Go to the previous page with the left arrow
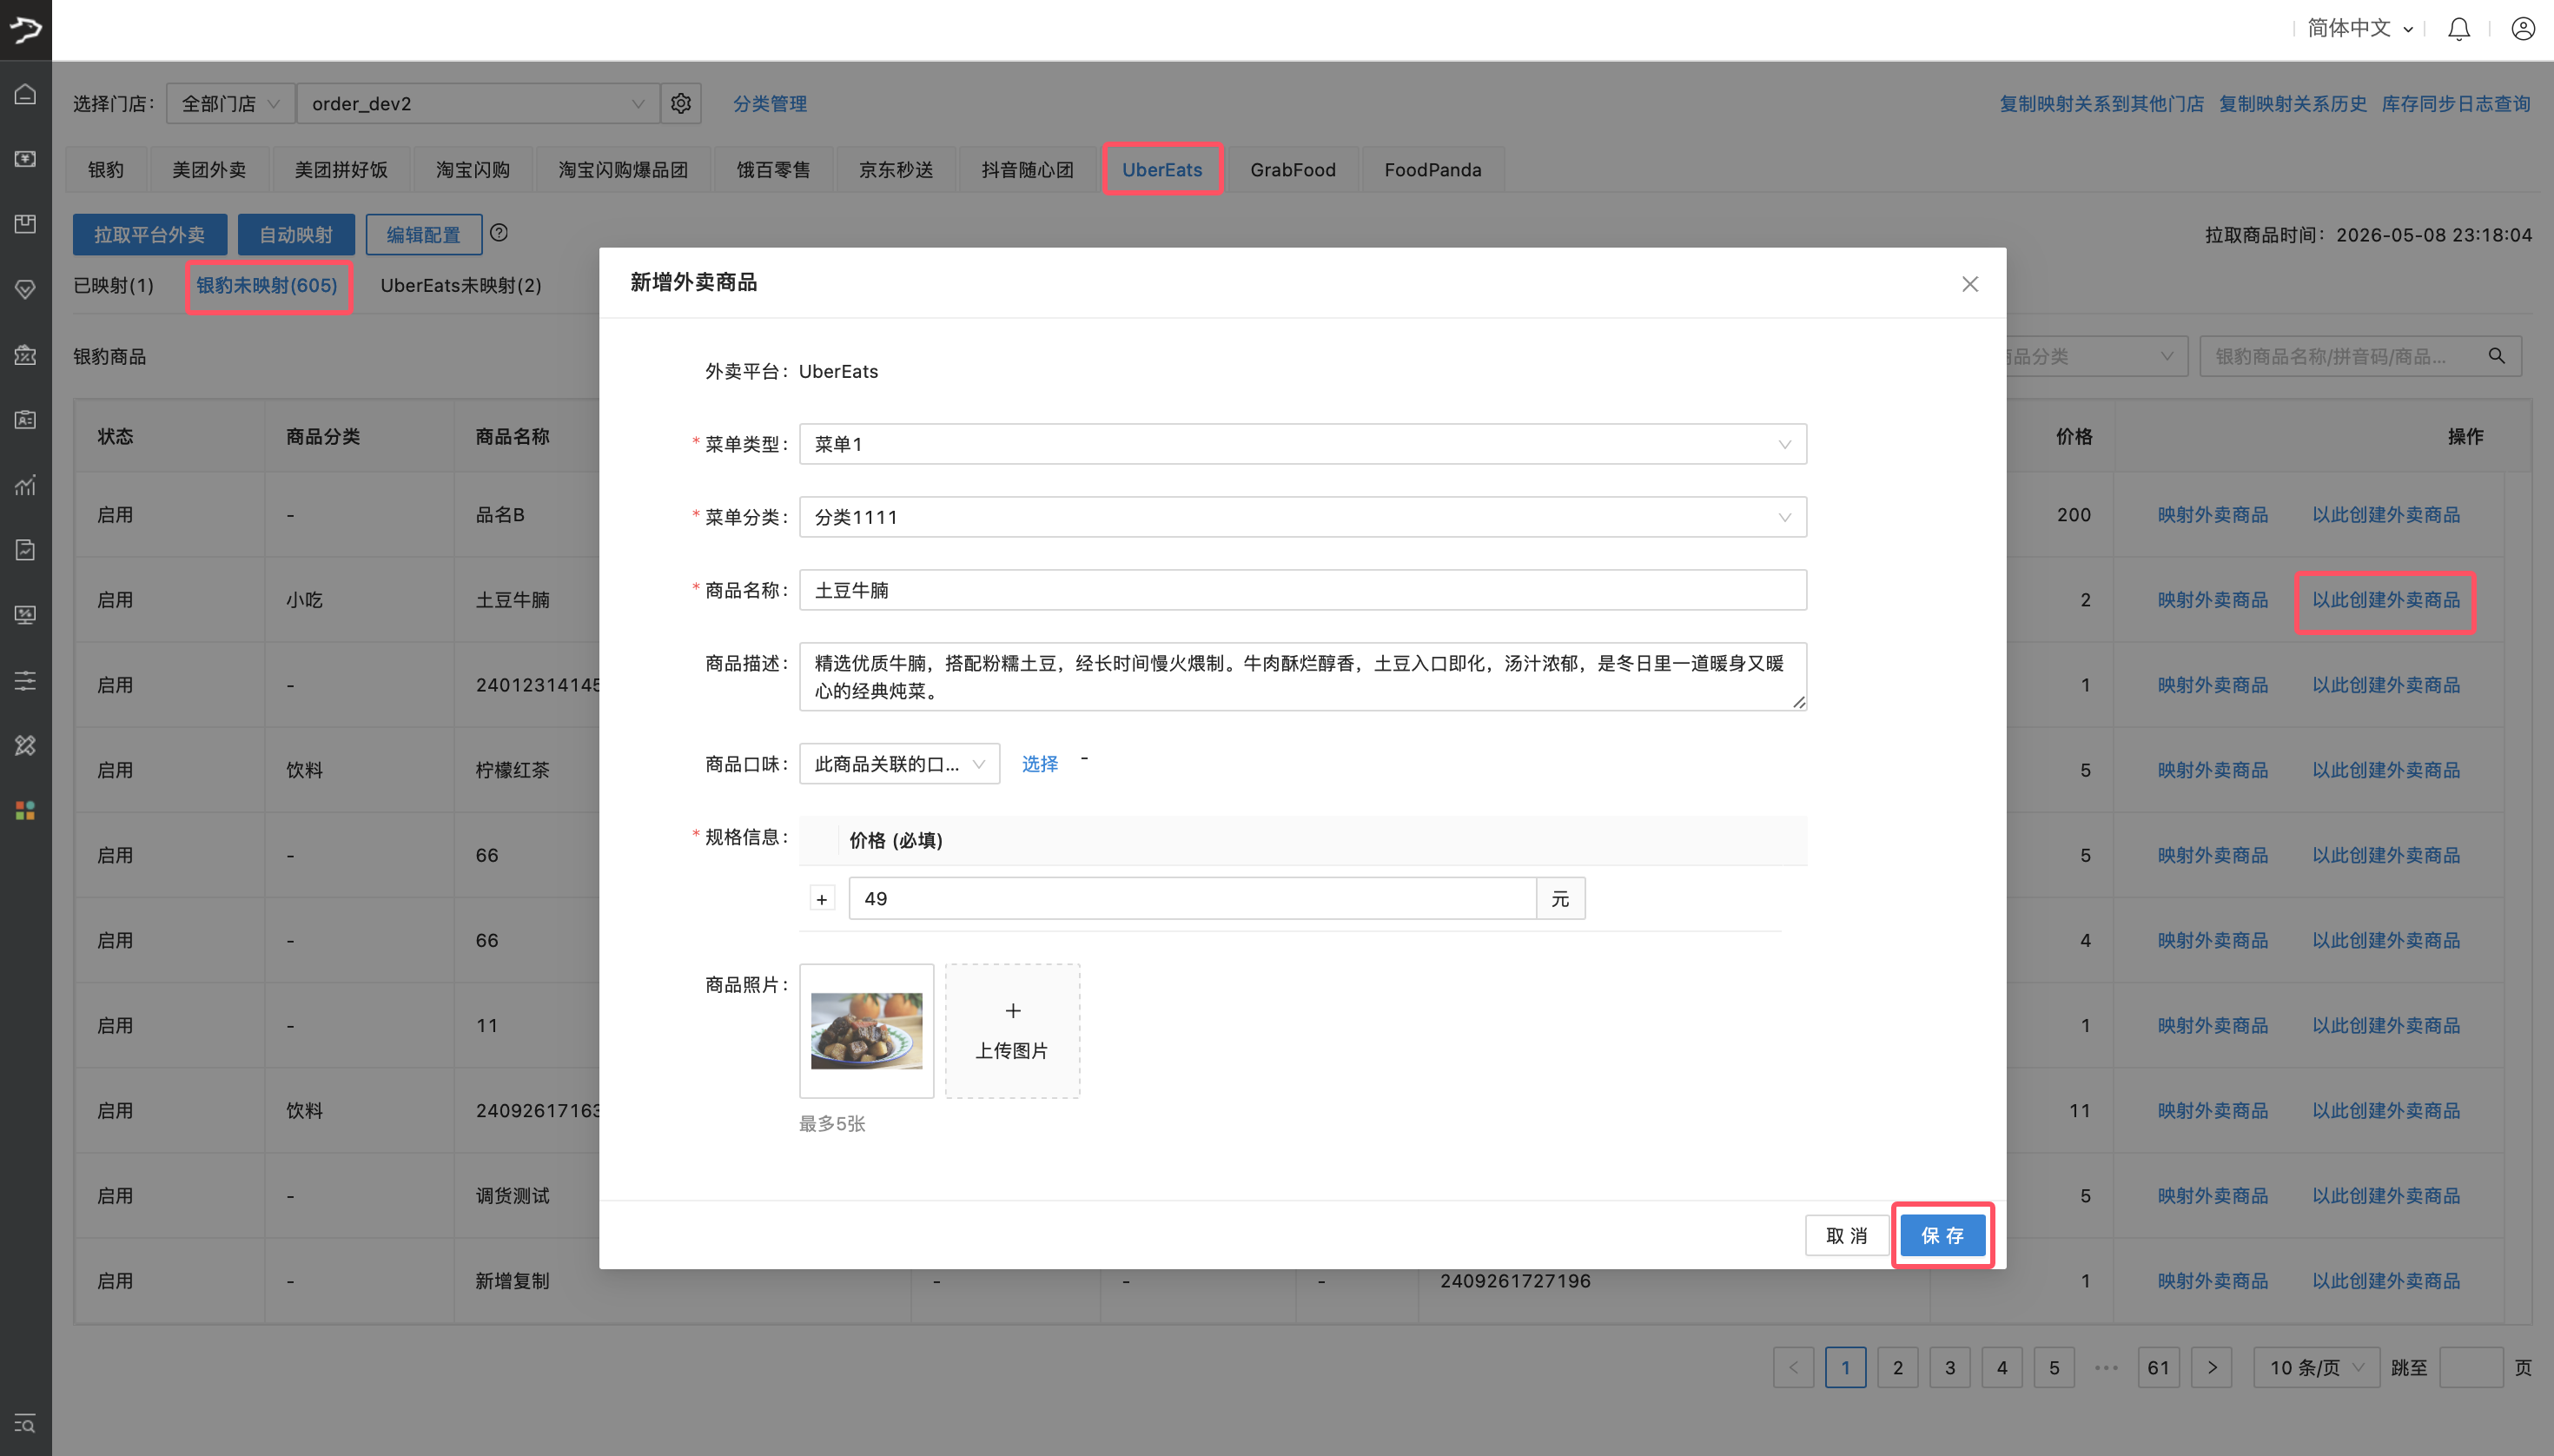This screenshot has width=2554, height=1456. (1794, 1367)
